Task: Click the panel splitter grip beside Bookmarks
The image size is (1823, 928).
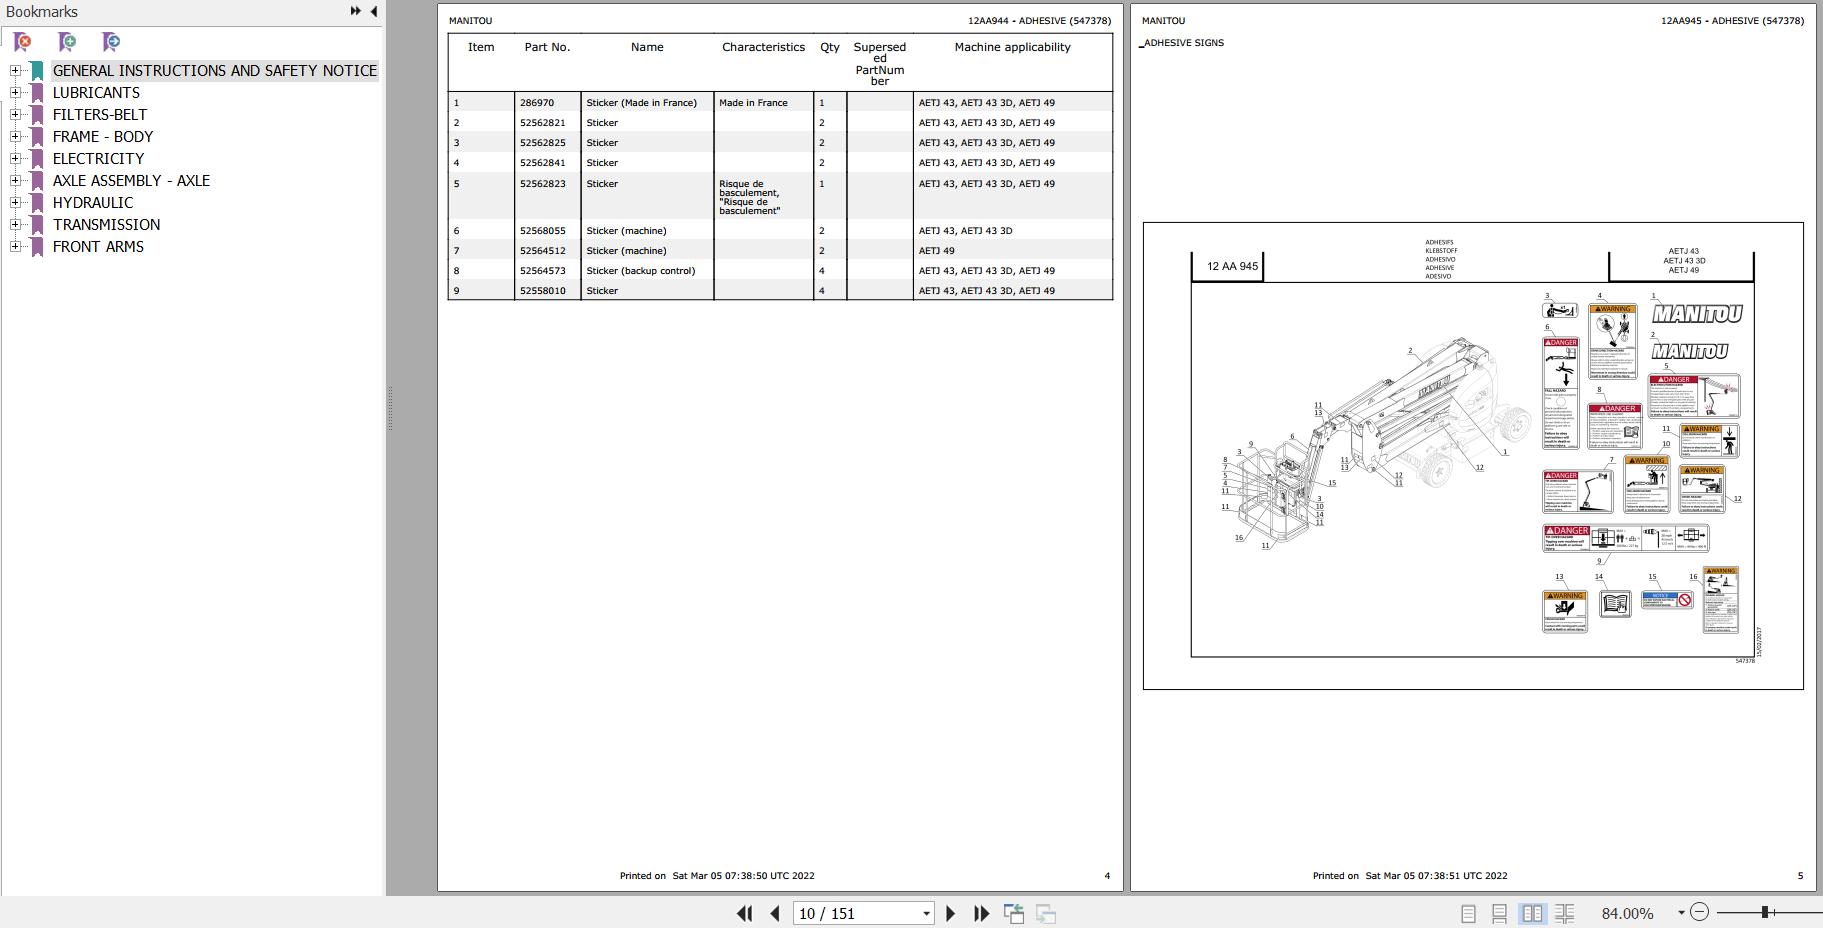Action: [390, 408]
